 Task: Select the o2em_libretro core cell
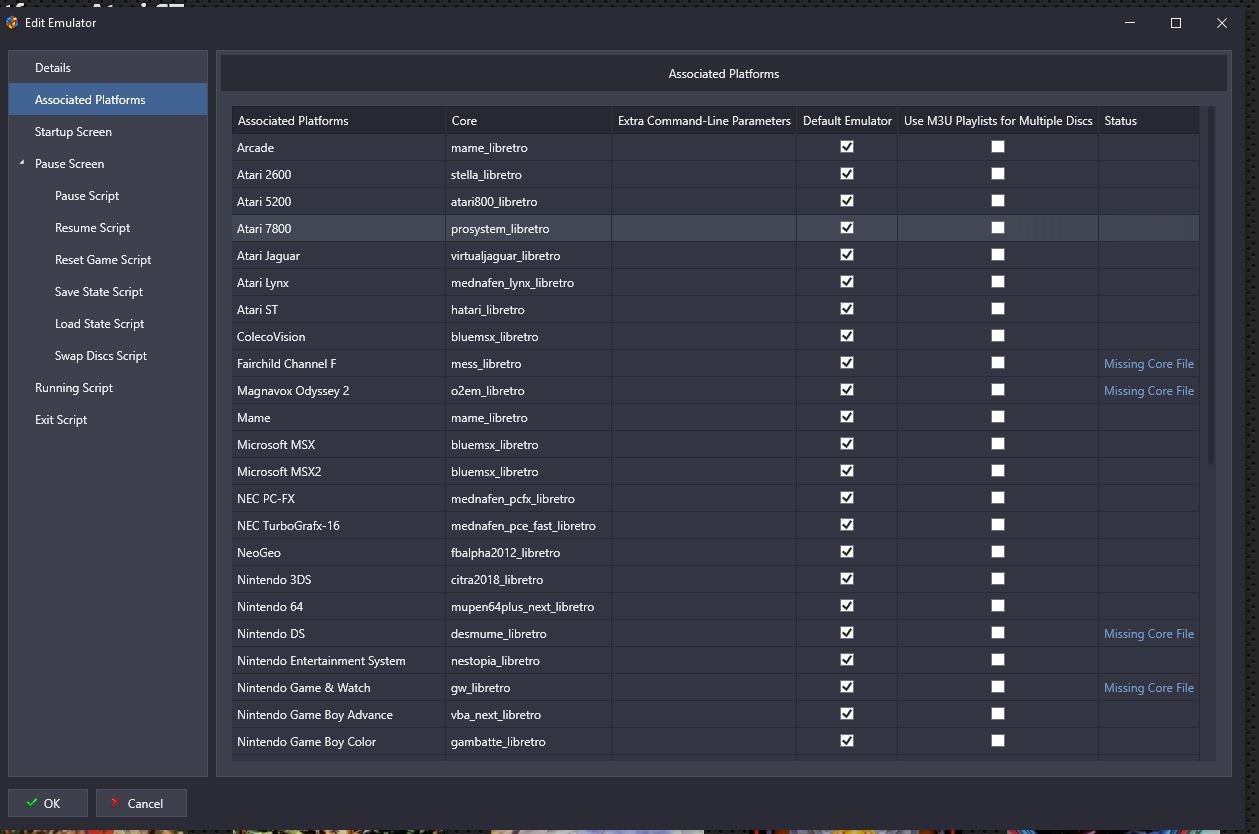coord(529,391)
